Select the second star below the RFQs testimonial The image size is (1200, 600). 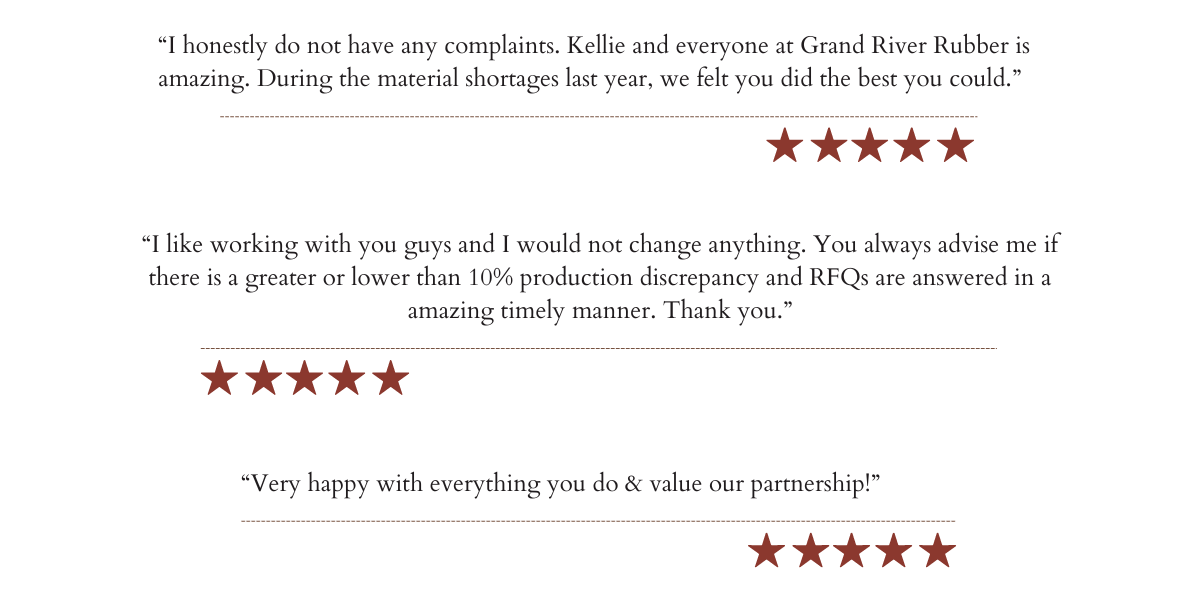262,379
